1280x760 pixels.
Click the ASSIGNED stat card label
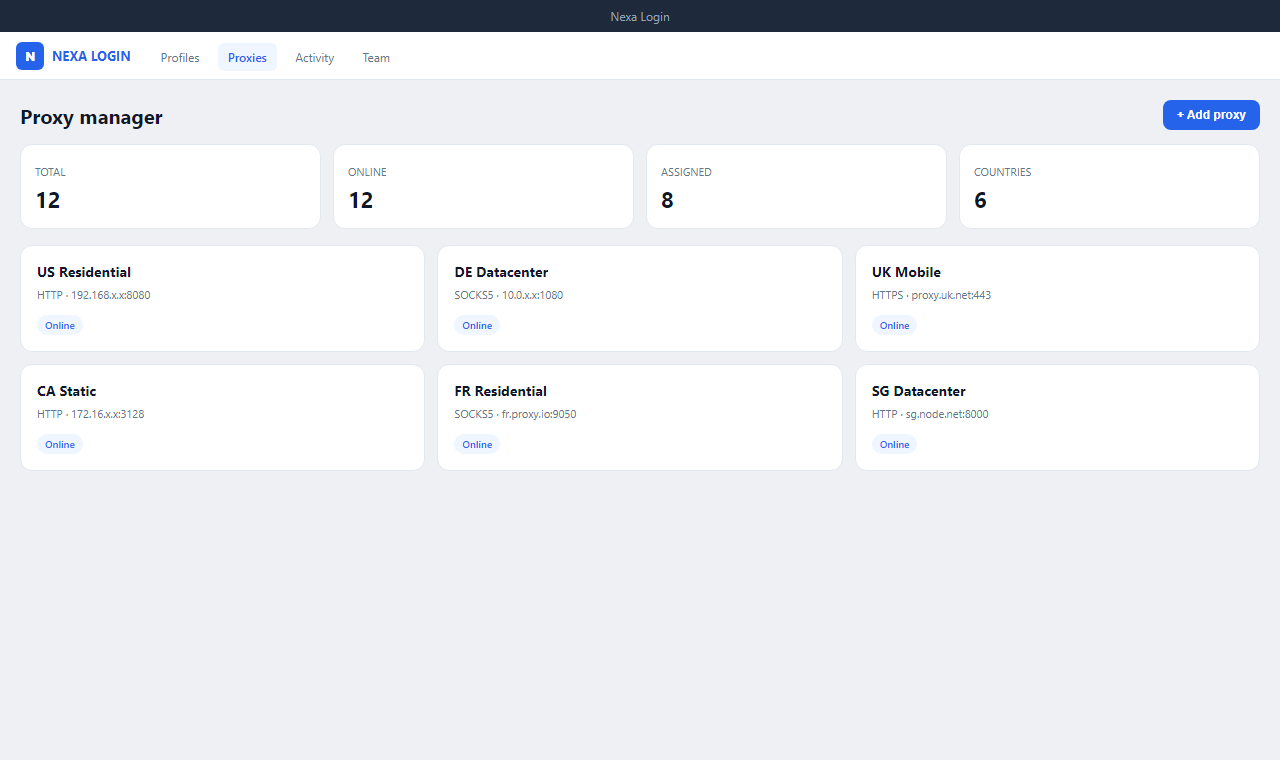pos(686,172)
